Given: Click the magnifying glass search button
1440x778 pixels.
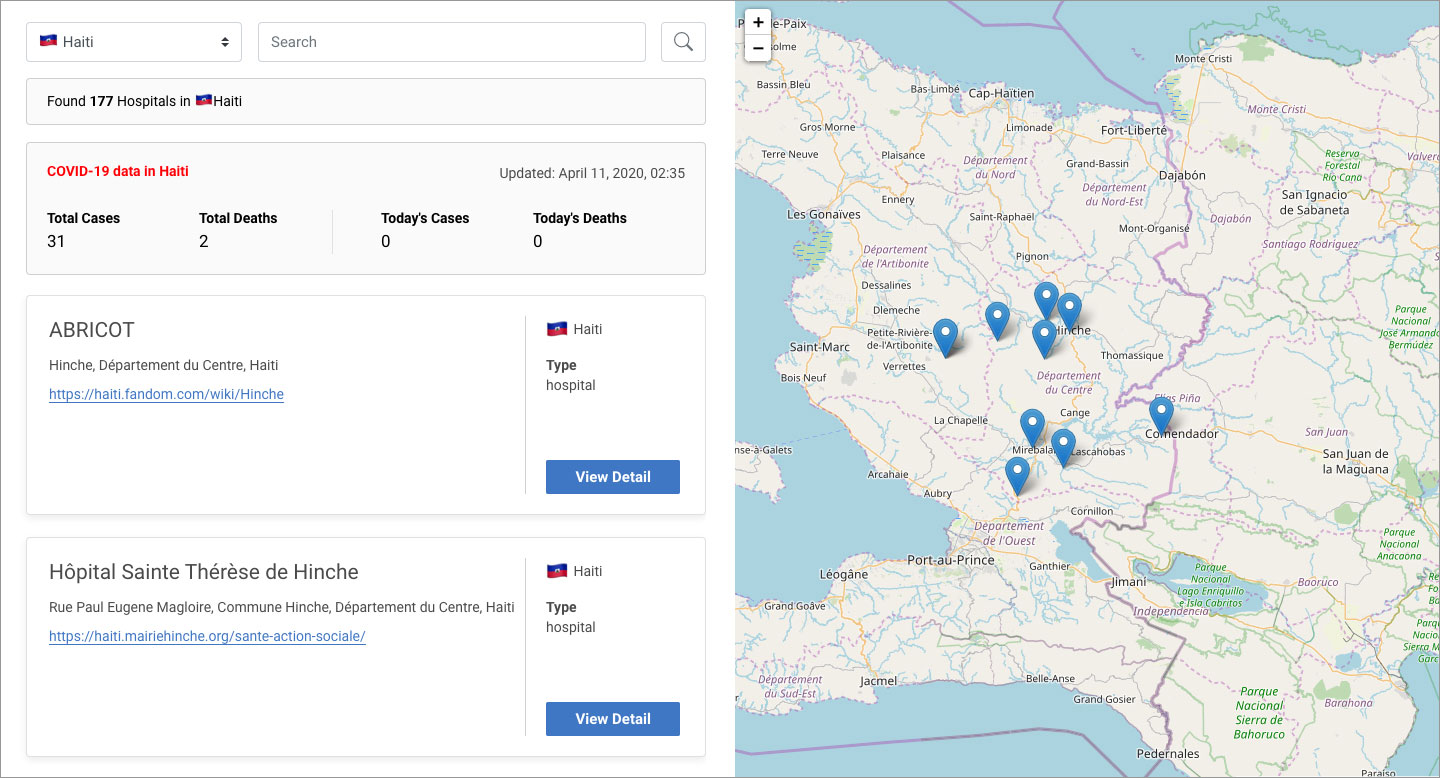Looking at the screenshot, I should [683, 42].
